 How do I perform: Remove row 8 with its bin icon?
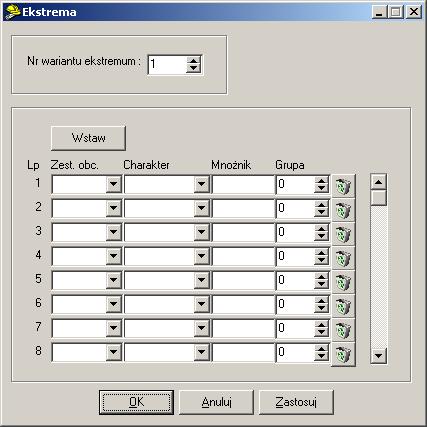coord(343,354)
